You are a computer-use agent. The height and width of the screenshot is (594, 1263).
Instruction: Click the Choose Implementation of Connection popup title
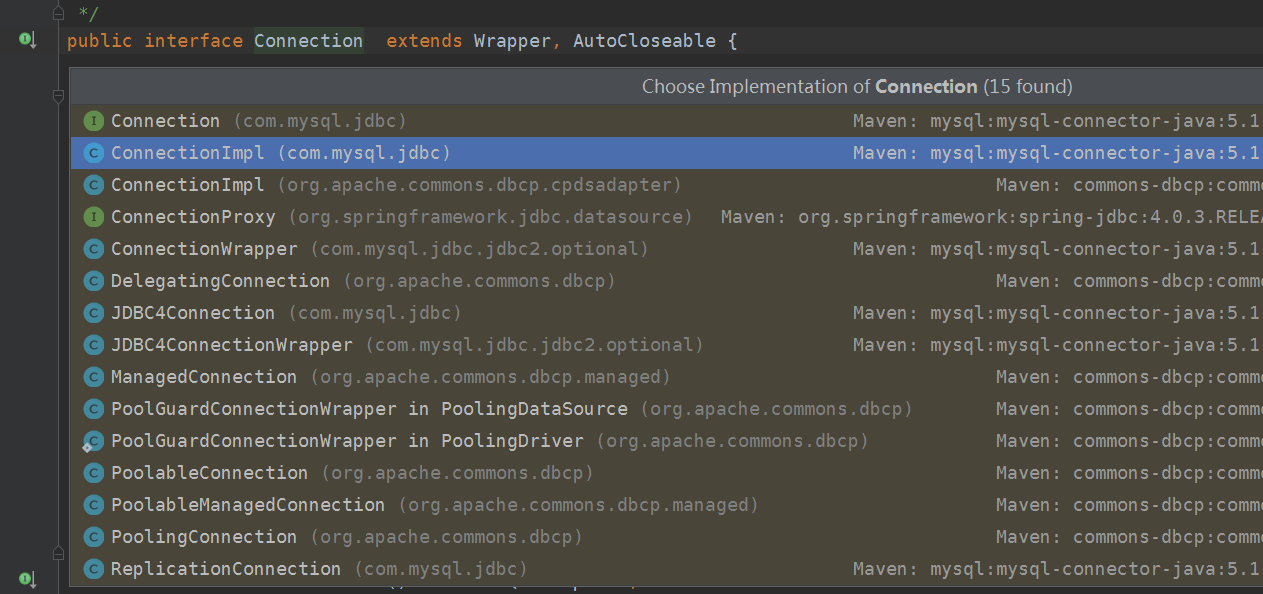click(857, 87)
